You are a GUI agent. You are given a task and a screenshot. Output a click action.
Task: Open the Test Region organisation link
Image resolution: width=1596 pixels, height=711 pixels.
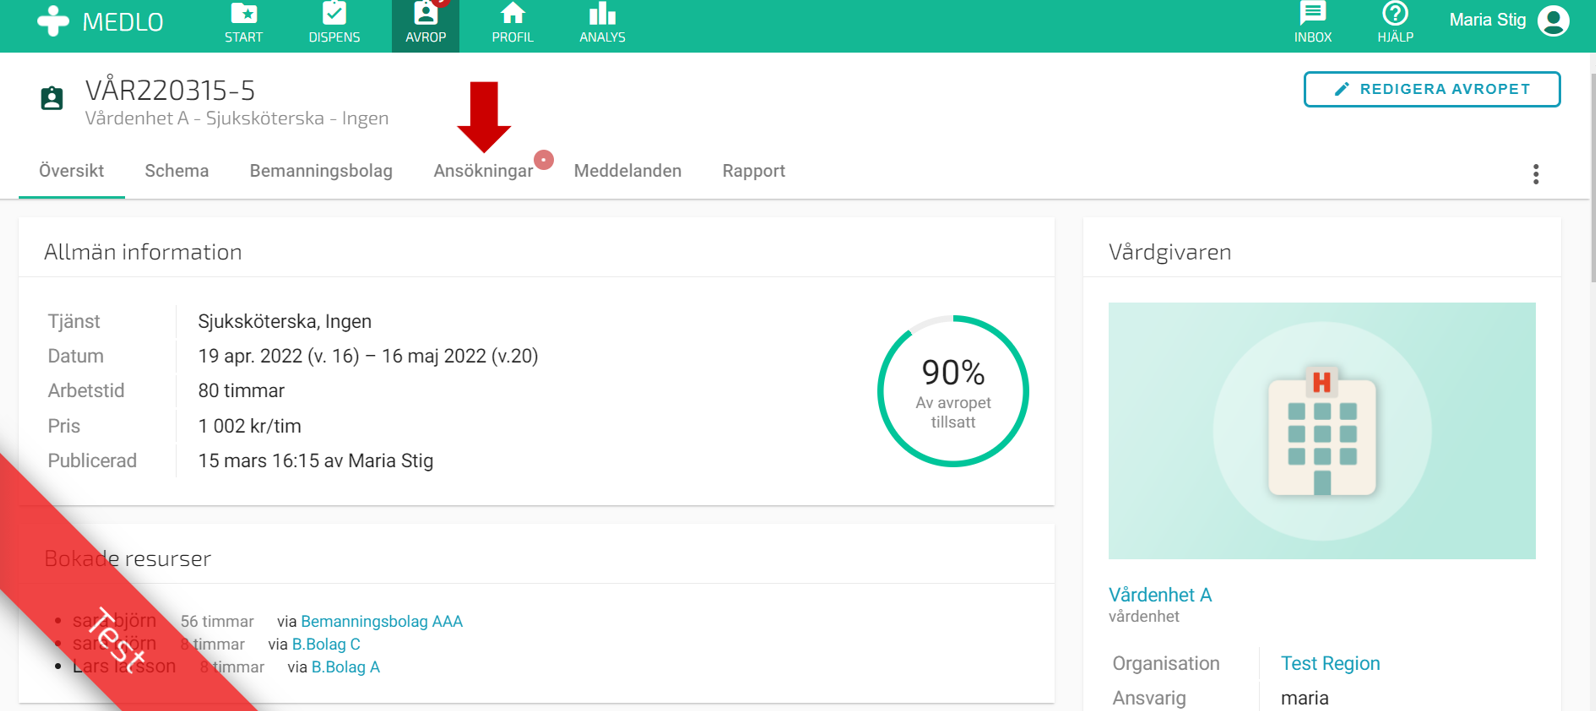pos(1330,664)
